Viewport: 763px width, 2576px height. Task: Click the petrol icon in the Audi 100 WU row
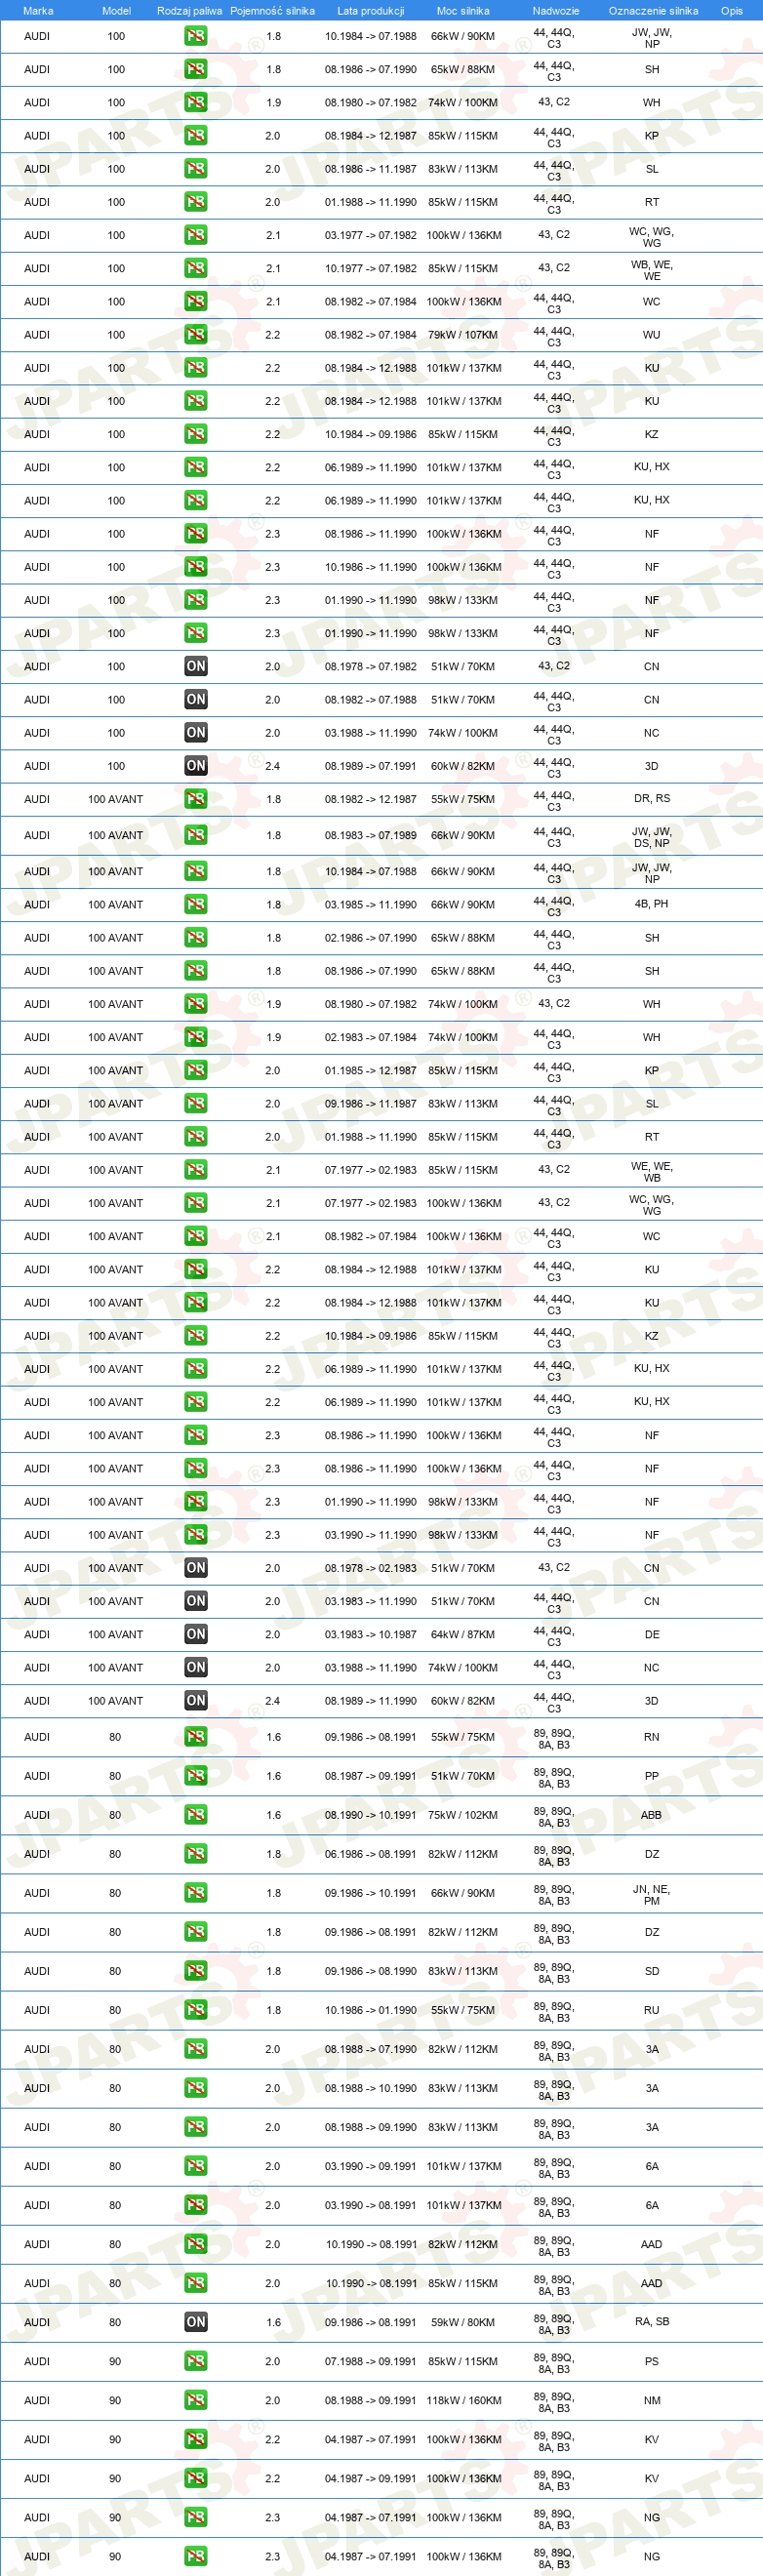pyautogui.click(x=196, y=335)
